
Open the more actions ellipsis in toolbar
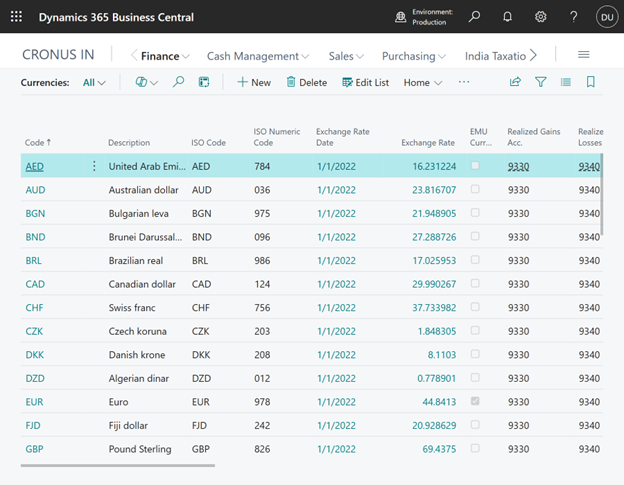[x=464, y=82]
